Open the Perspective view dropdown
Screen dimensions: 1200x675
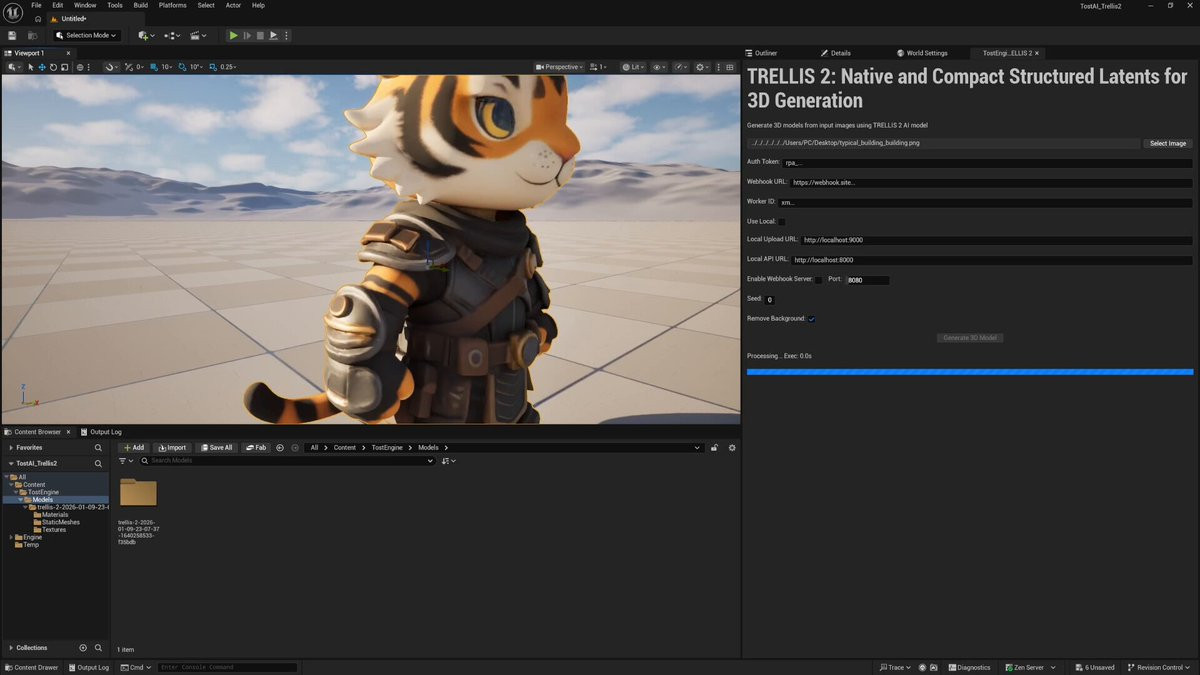[x=561, y=67]
